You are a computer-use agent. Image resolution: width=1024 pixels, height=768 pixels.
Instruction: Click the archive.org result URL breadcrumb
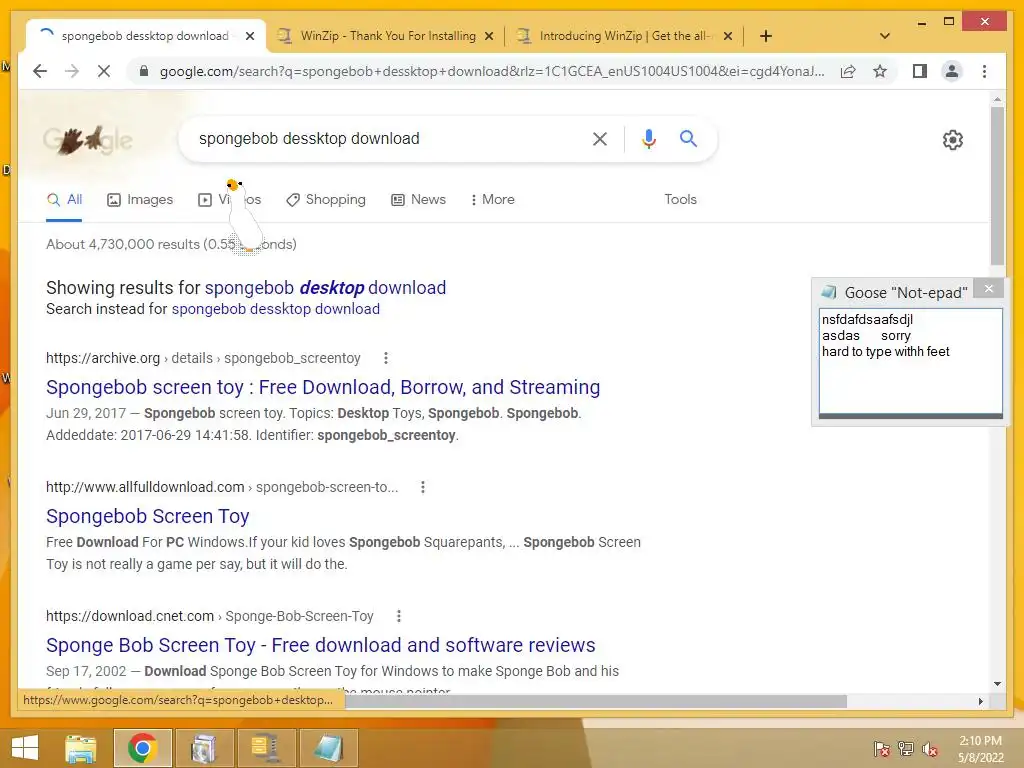pos(203,358)
